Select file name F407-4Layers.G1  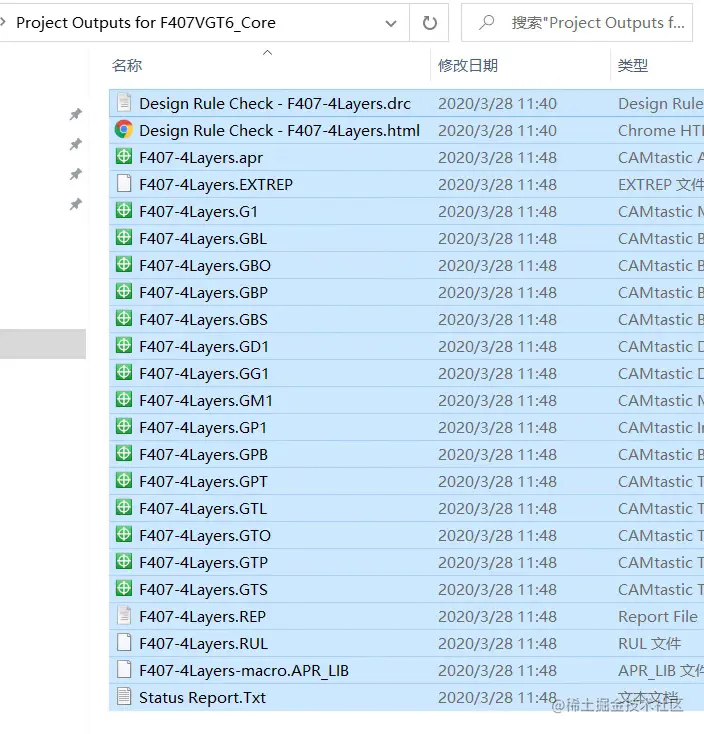point(198,212)
